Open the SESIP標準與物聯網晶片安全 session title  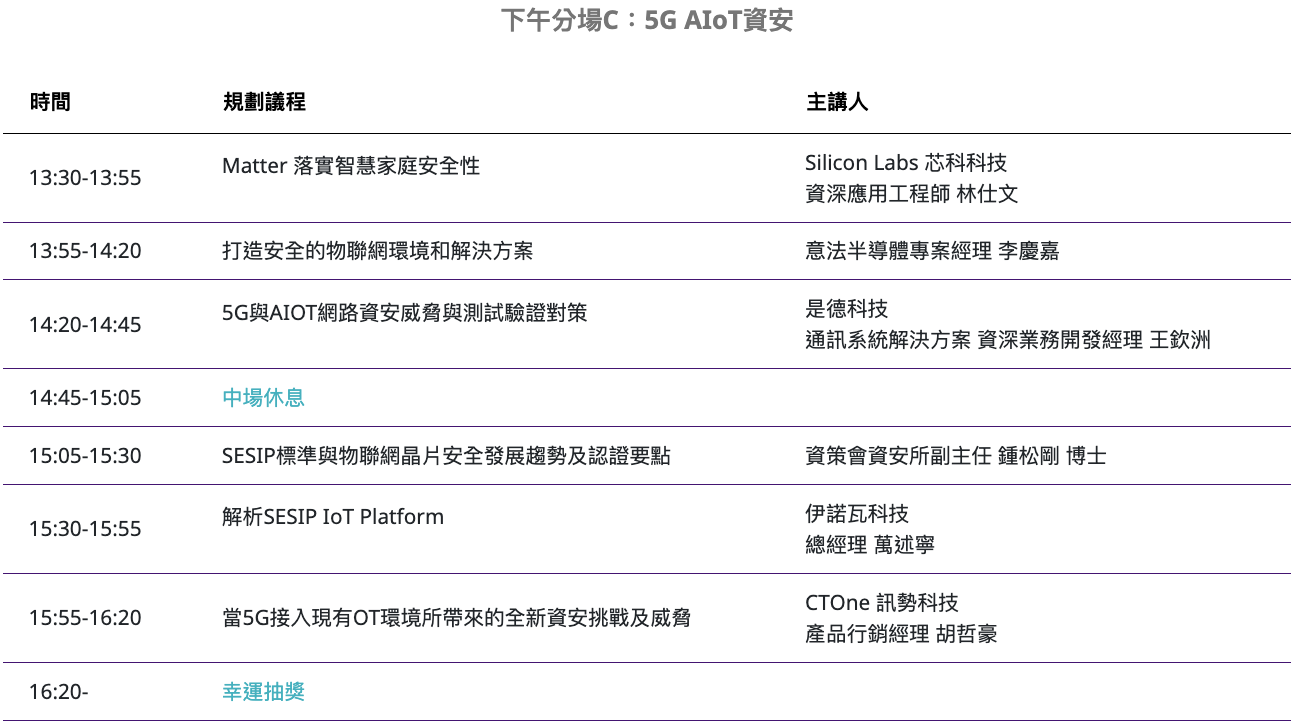[446, 457]
